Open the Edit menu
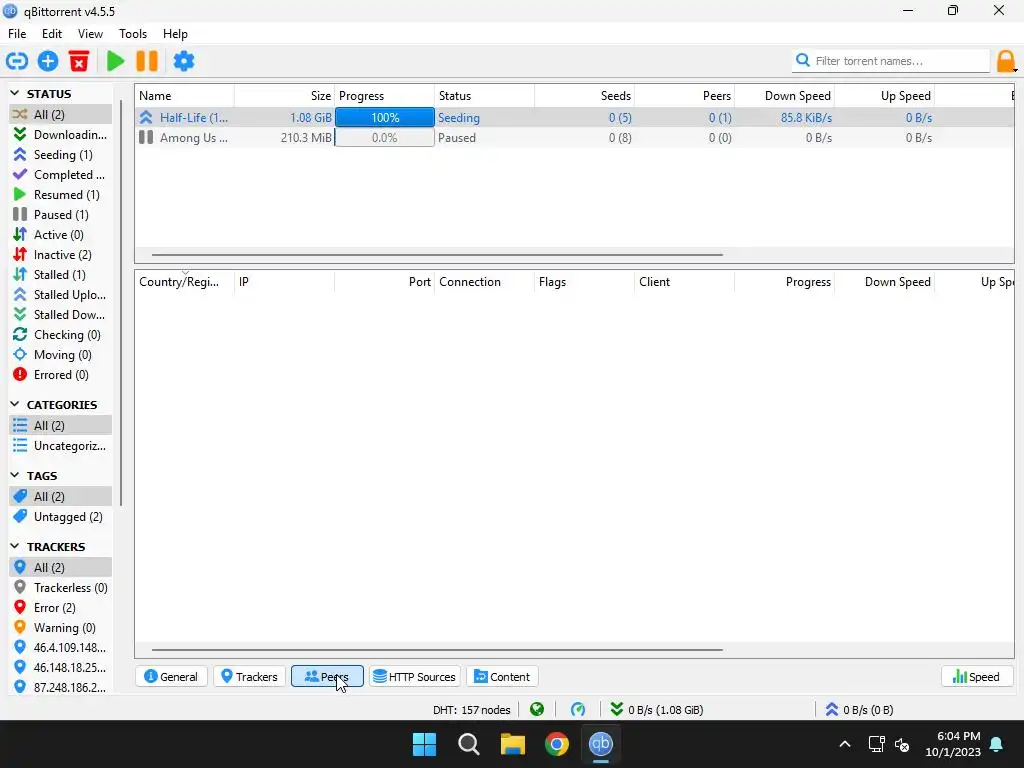Screen dimensions: 1024x768 (52, 34)
